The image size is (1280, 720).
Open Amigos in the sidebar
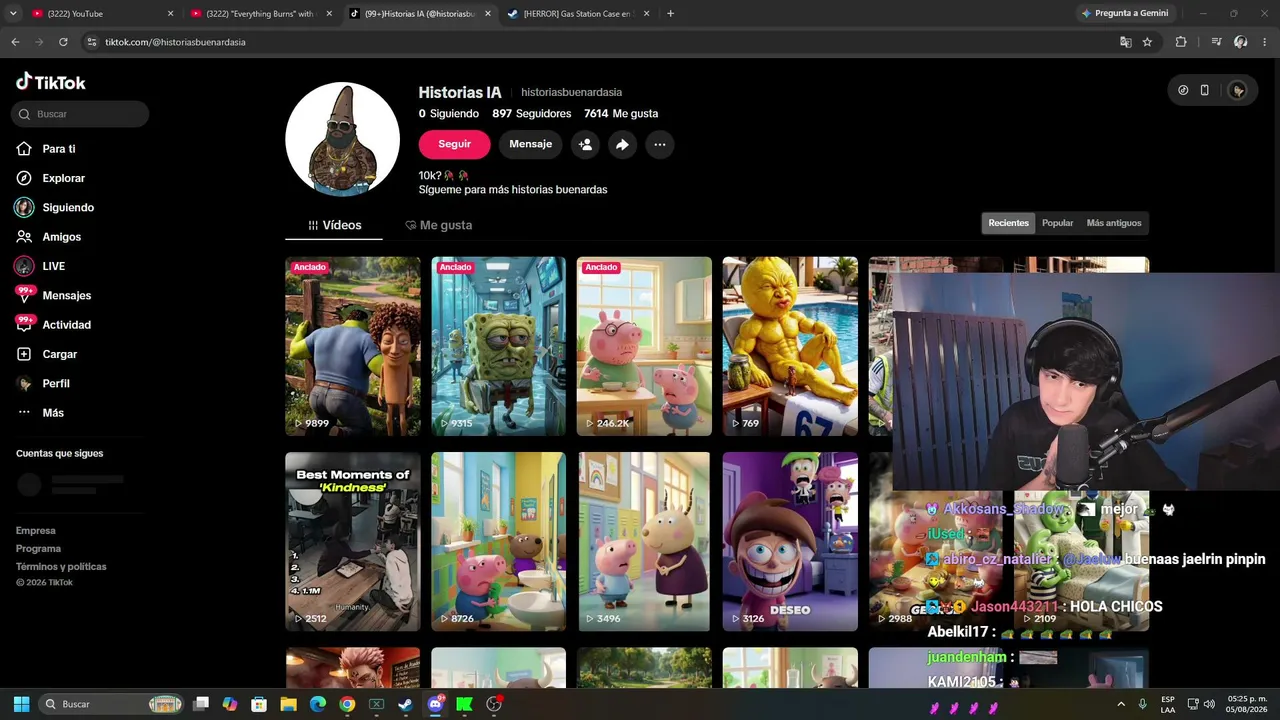[x=61, y=237]
